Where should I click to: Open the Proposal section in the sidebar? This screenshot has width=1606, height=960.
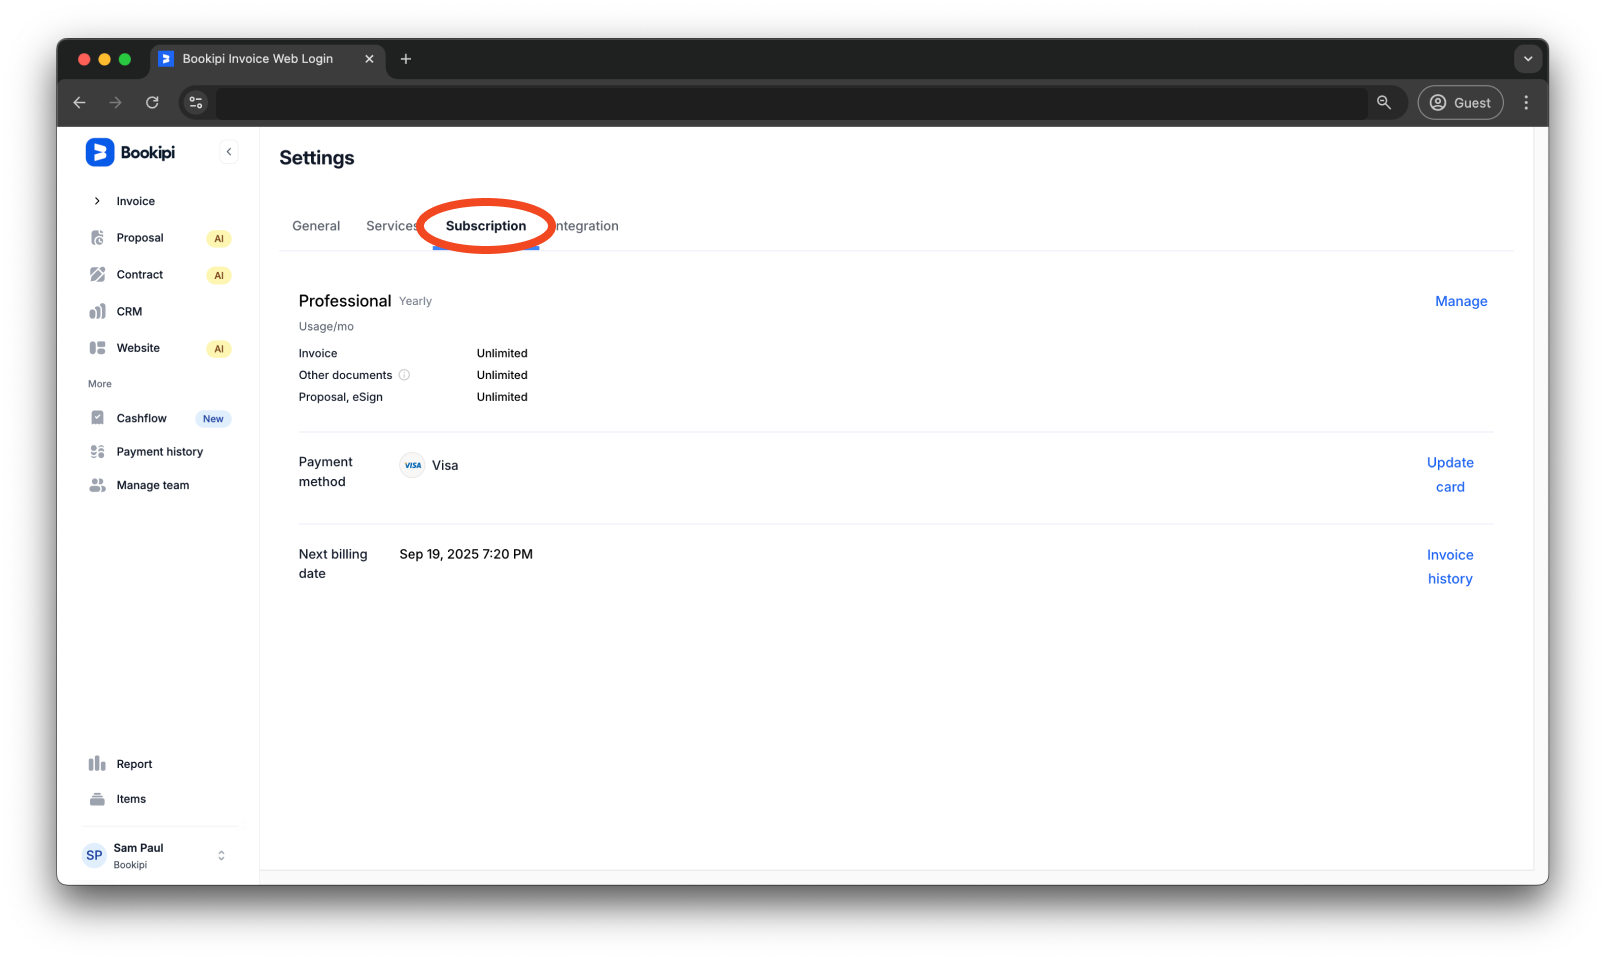coord(139,237)
